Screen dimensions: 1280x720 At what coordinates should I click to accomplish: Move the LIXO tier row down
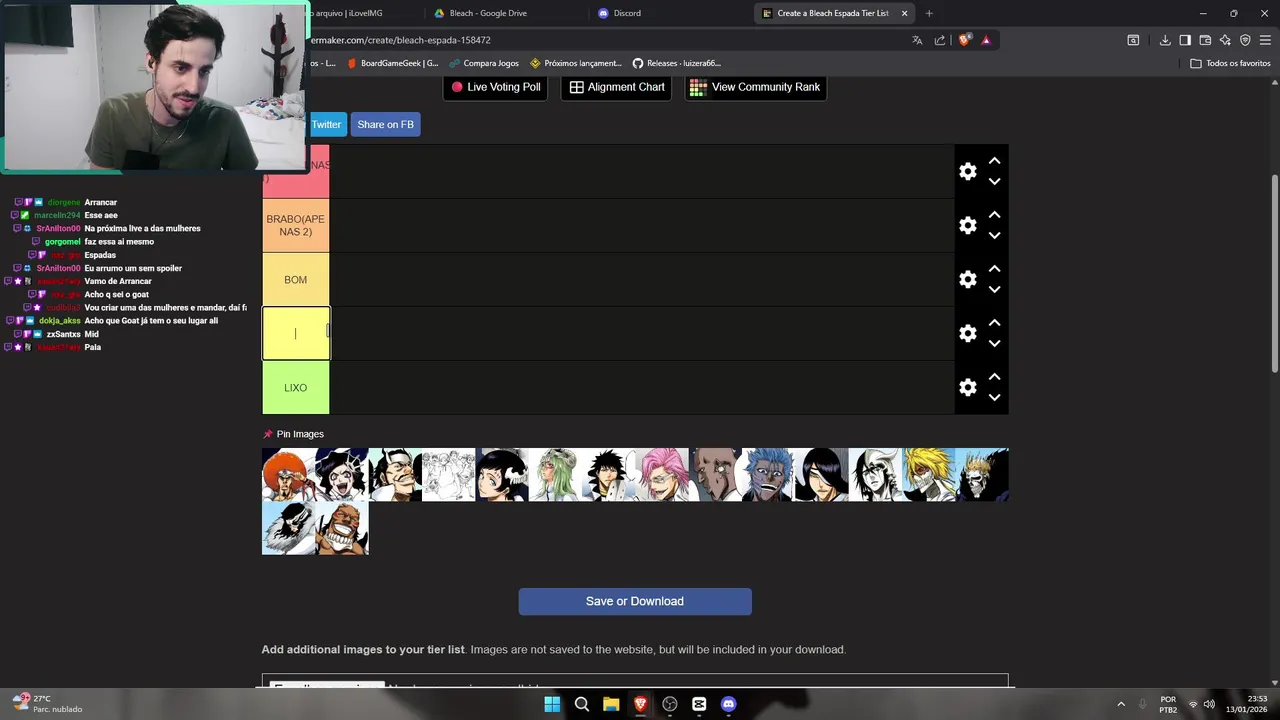[x=994, y=398]
